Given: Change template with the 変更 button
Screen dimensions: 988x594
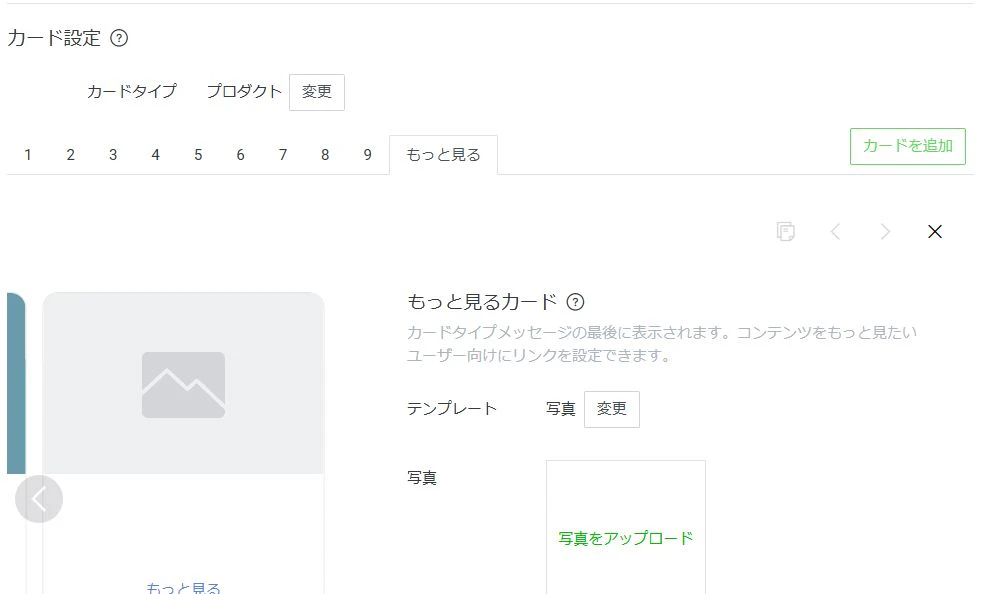Looking at the screenshot, I should 612,409.
